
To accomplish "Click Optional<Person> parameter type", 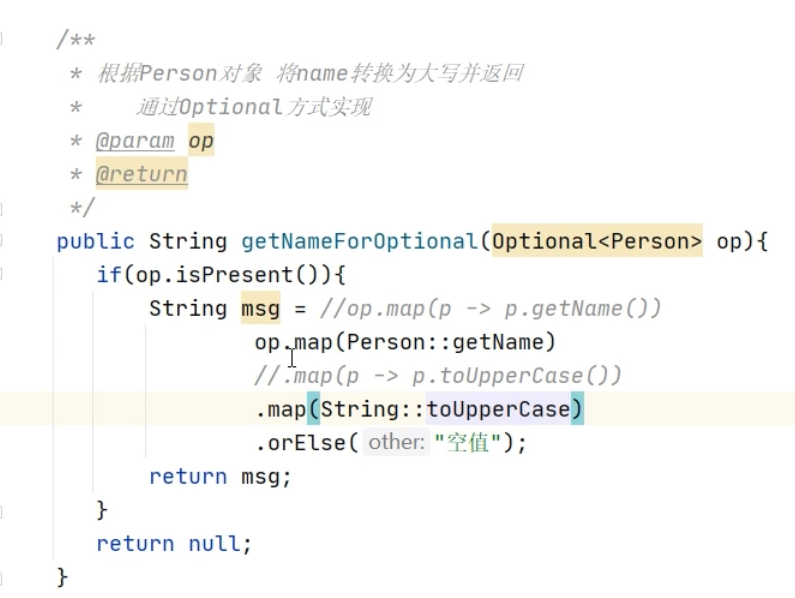I will click(597, 241).
